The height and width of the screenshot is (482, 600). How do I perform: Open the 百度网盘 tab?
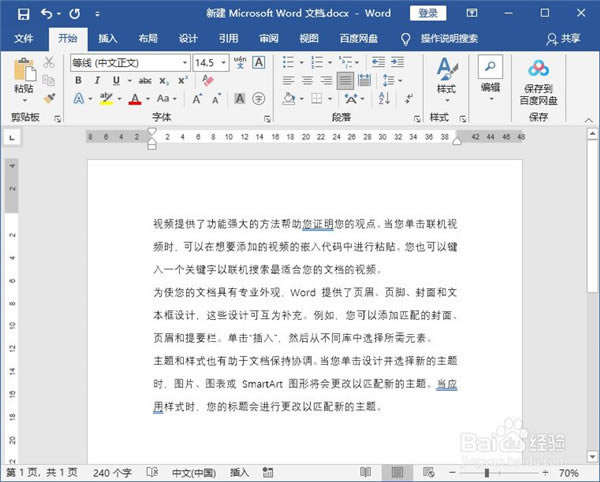[359, 38]
